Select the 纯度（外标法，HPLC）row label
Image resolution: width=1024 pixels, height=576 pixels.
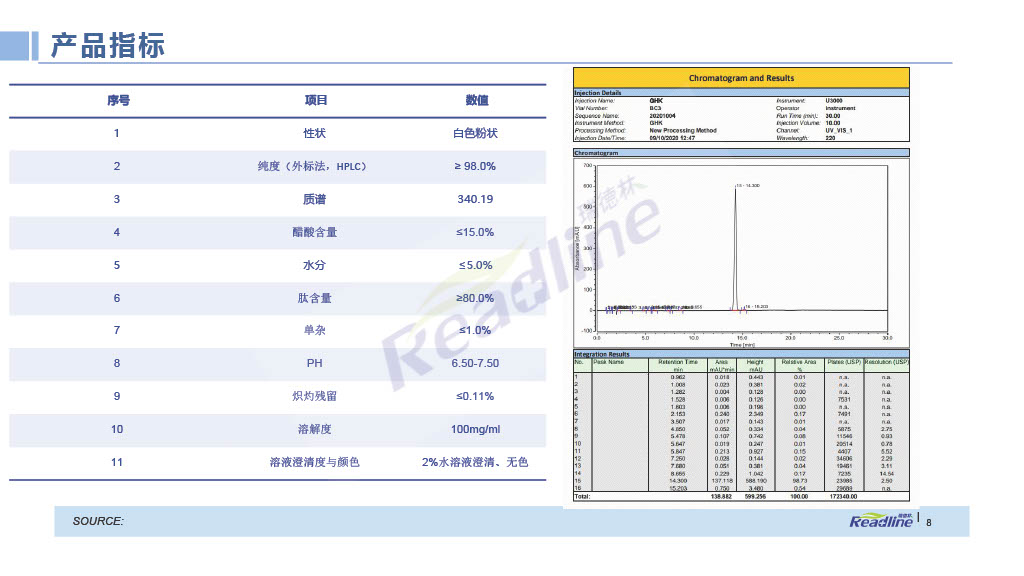(x=311, y=166)
